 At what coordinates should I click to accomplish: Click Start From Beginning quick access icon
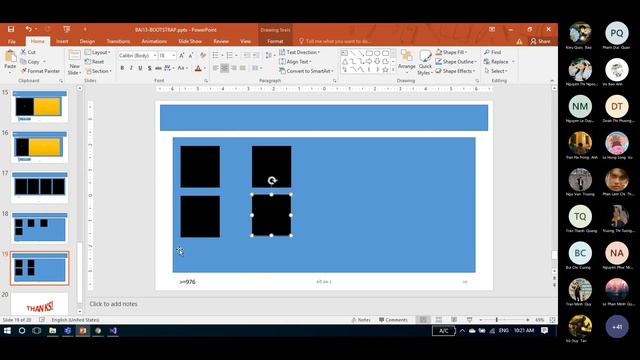pos(67,29)
